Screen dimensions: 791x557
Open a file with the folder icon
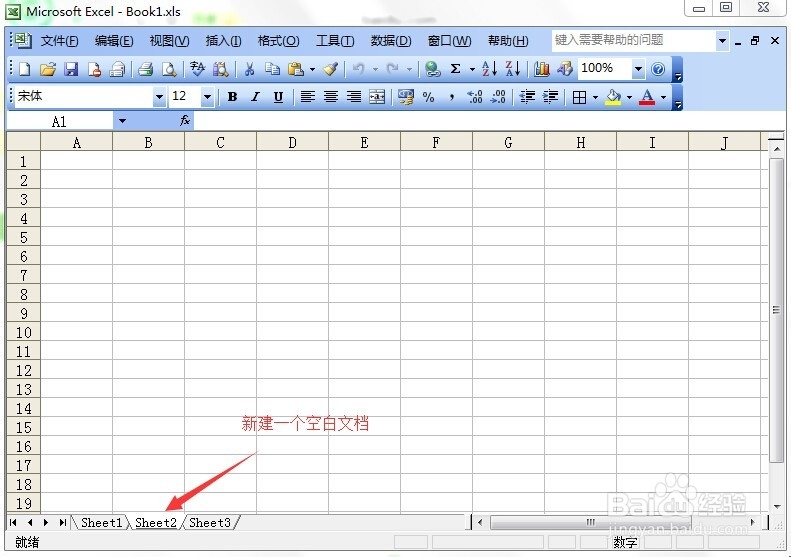click(48, 69)
